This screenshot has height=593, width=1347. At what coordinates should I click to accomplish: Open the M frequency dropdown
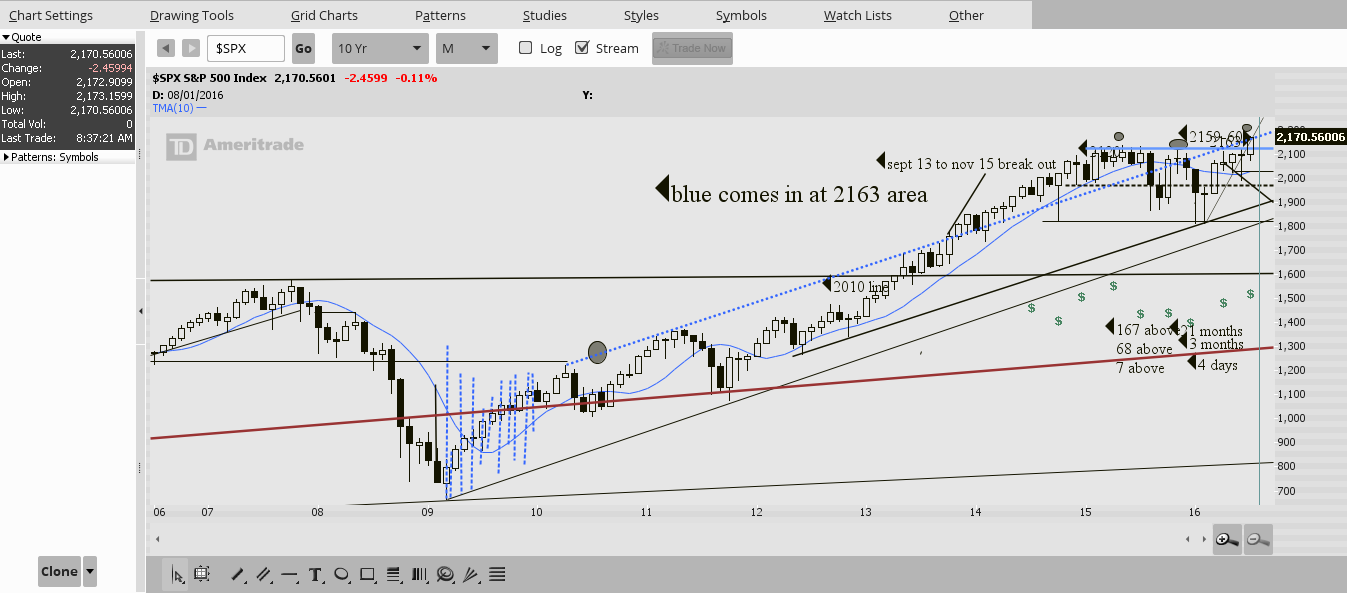point(467,48)
